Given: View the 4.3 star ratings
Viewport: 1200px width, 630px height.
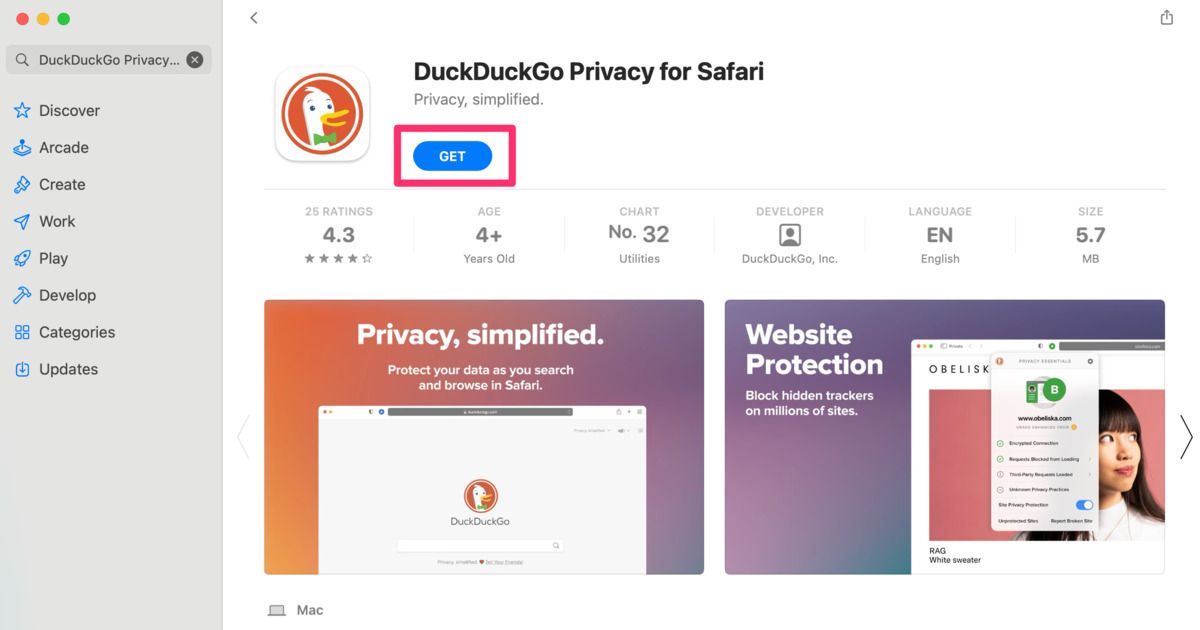Looking at the screenshot, I should [x=338, y=237].
